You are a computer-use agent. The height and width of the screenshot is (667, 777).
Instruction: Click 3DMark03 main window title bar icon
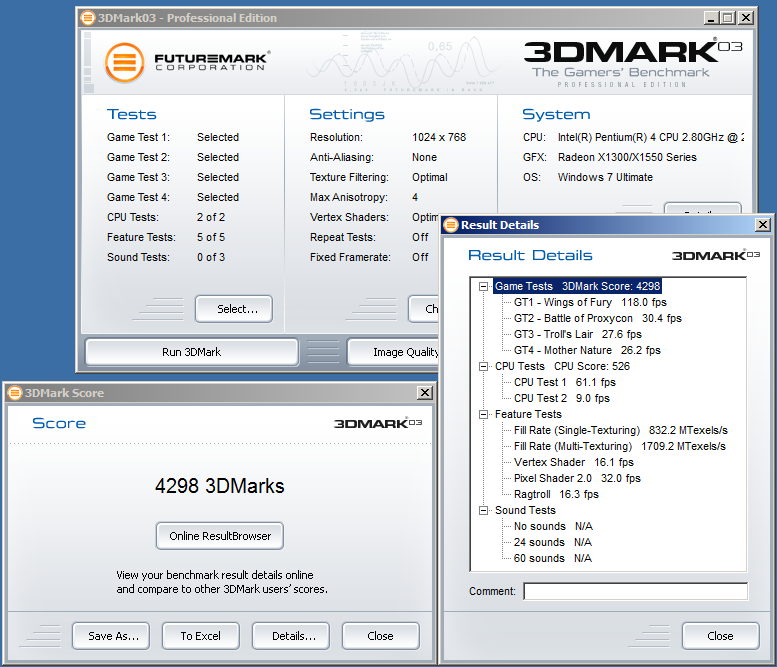coord(87,18)
